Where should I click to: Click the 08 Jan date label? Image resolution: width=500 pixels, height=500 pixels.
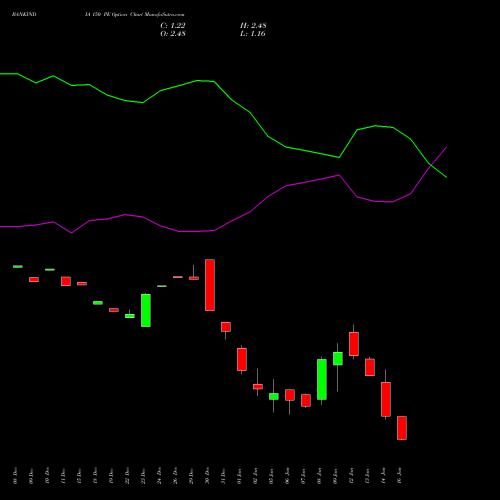(319, 476)
